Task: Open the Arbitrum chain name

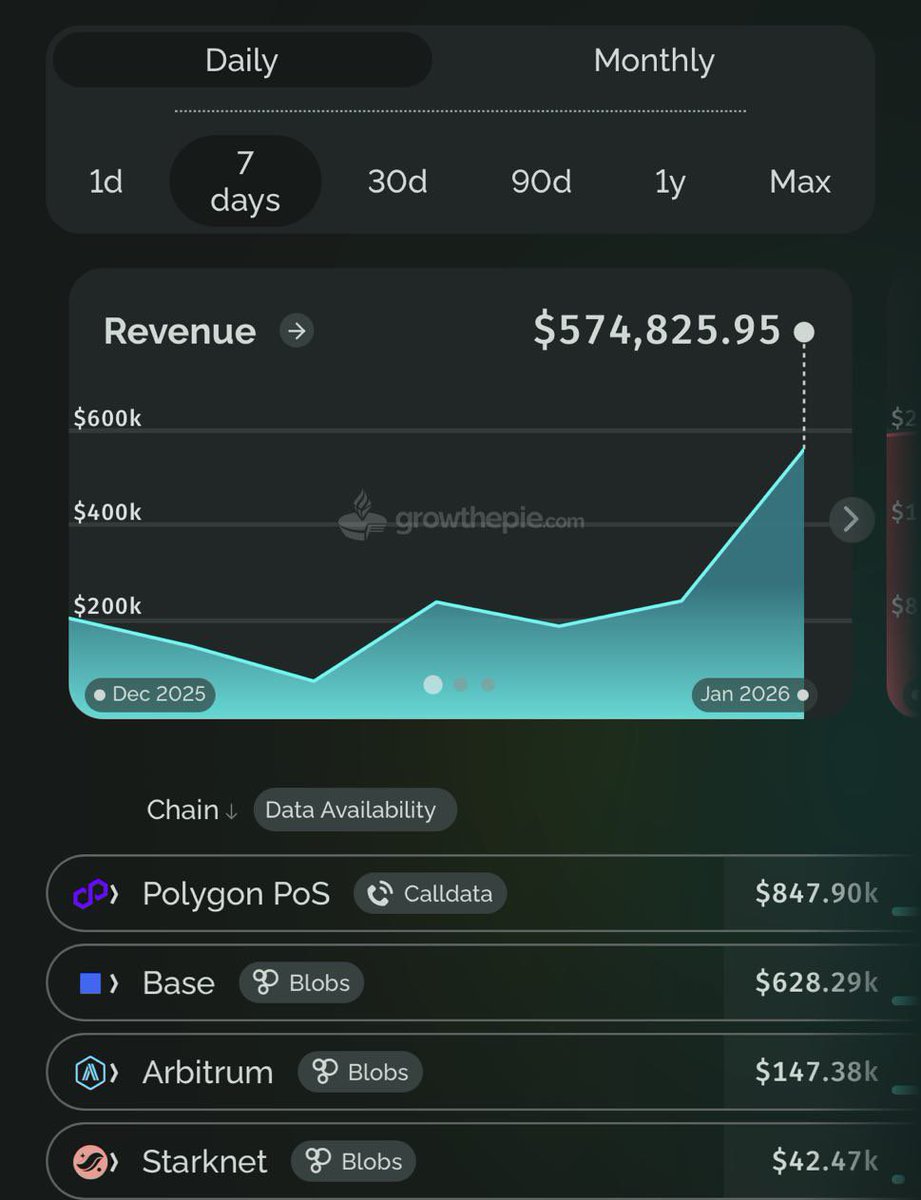Action: pyautogui.click(x=207, y=1072)
